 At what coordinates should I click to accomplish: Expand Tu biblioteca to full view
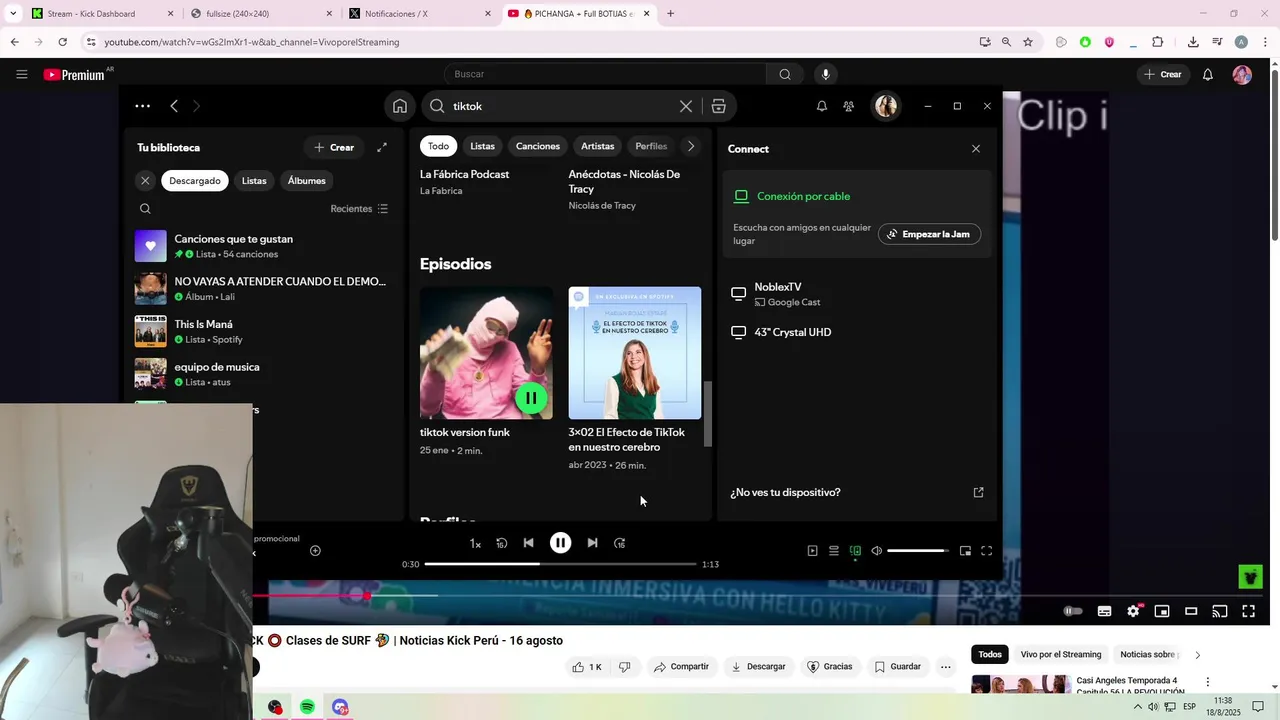[382, 147]
